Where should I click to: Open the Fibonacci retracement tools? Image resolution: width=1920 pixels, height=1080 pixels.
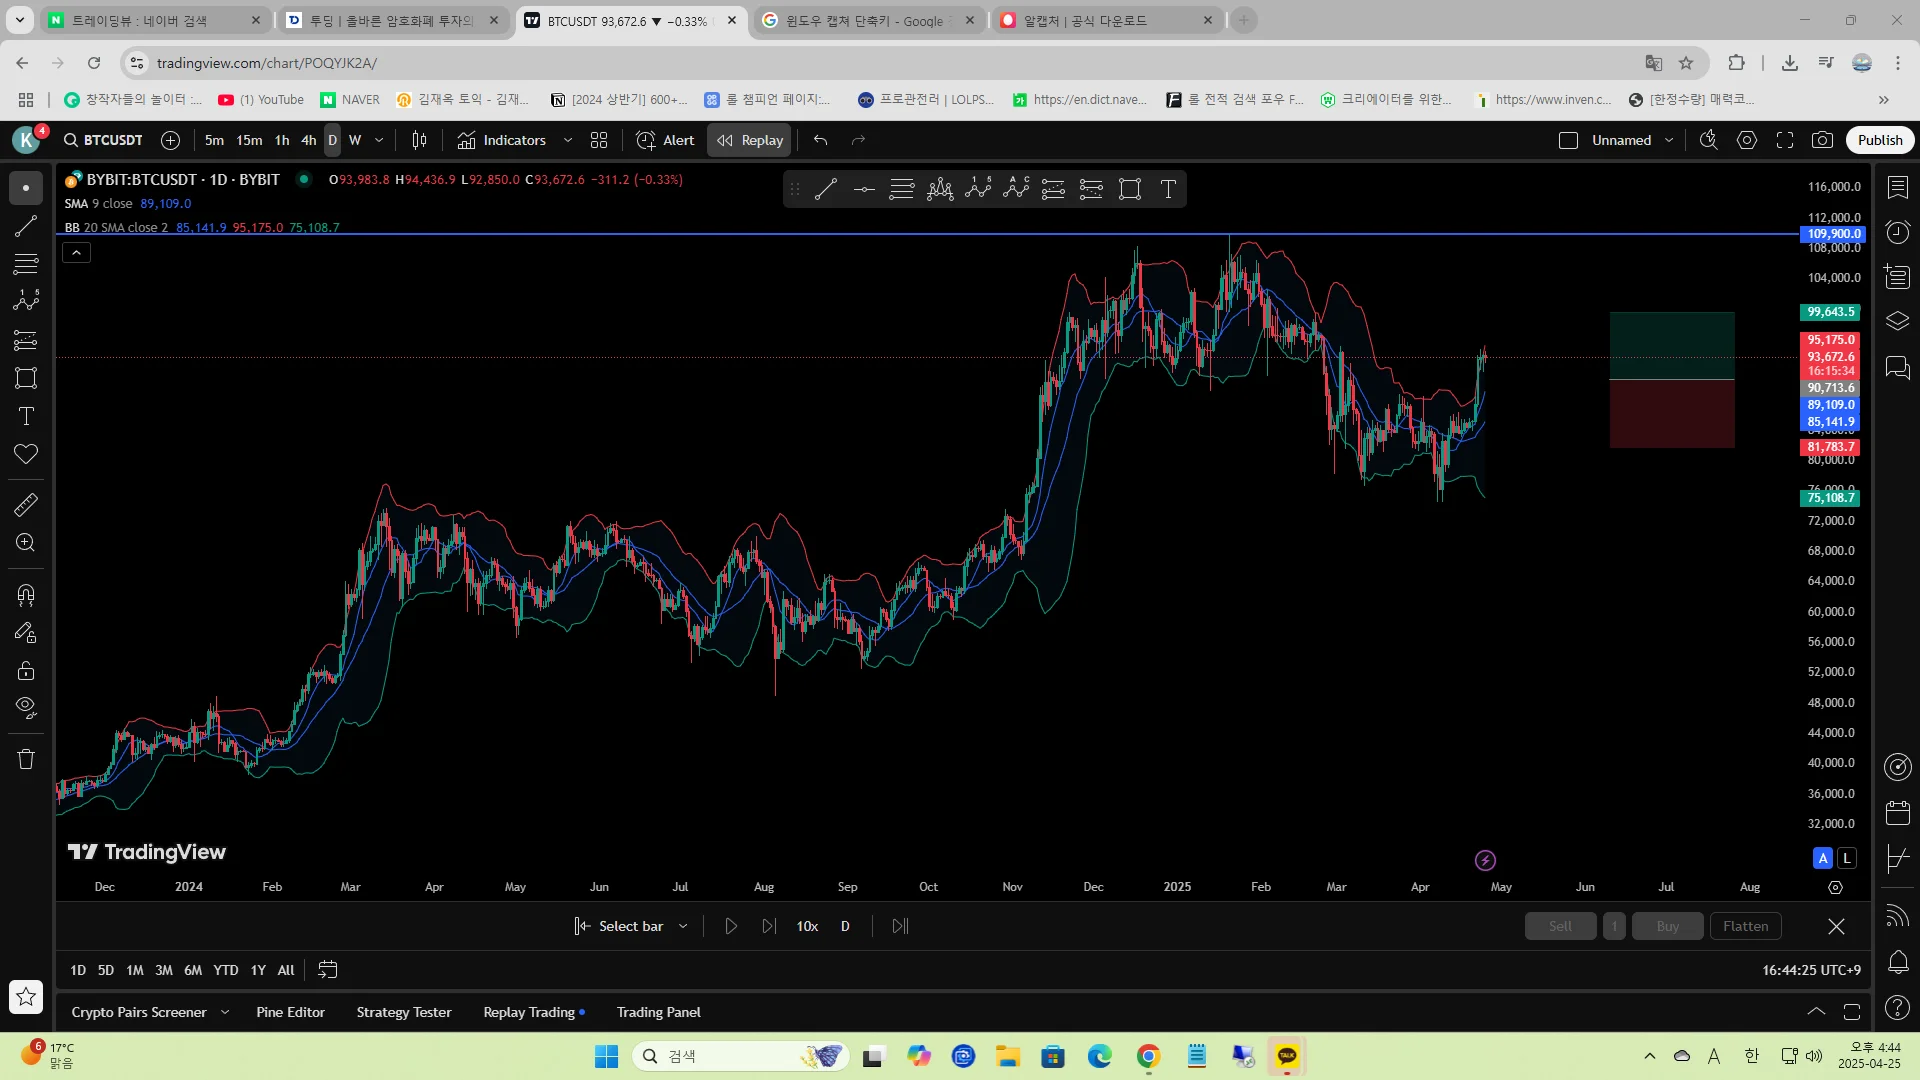point(26,264)
